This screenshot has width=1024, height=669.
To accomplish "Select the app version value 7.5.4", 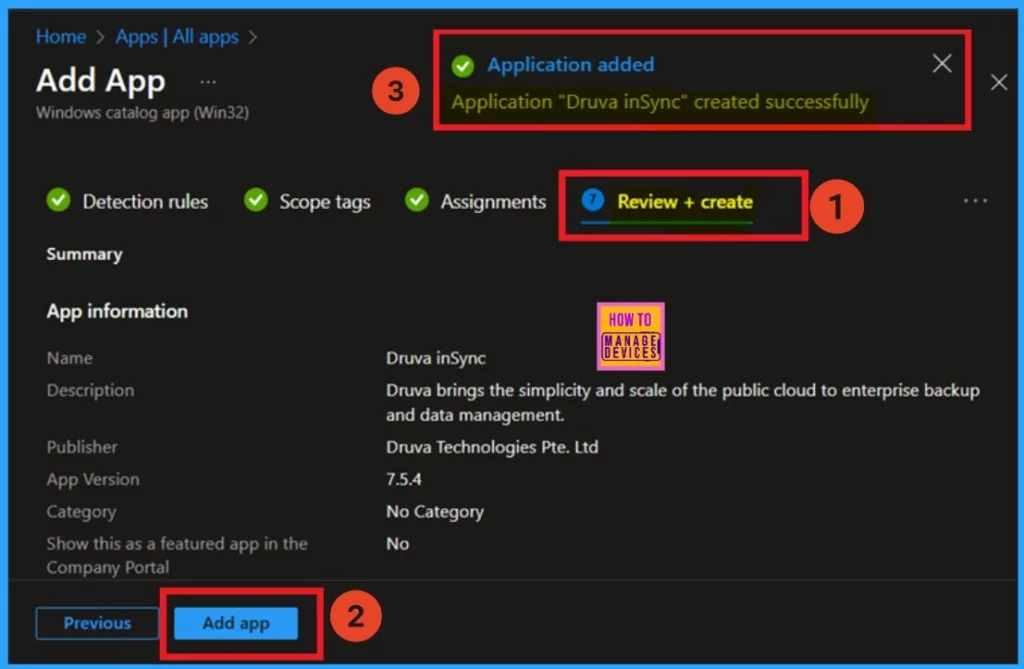I will click(404, 480).
